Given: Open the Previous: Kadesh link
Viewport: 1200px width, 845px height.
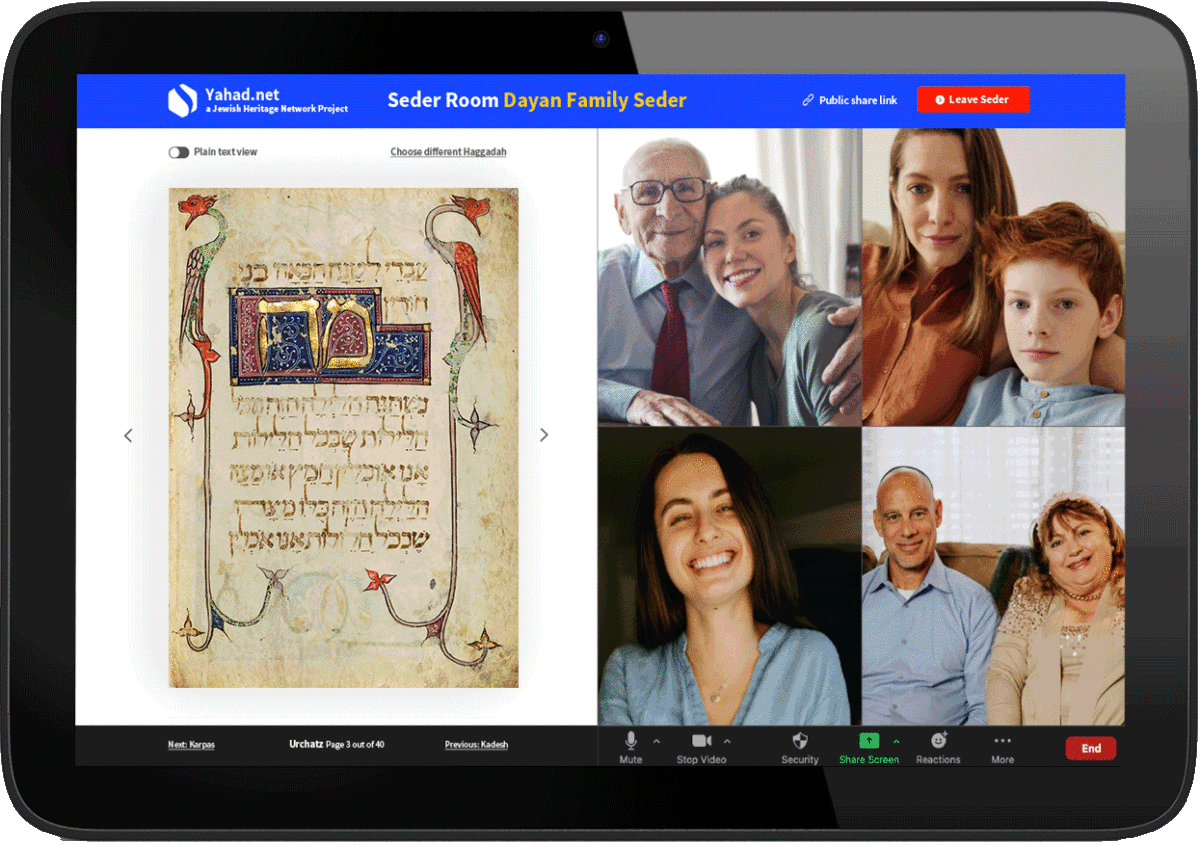Looking at the screenshot, I should (x=476, y=745).
